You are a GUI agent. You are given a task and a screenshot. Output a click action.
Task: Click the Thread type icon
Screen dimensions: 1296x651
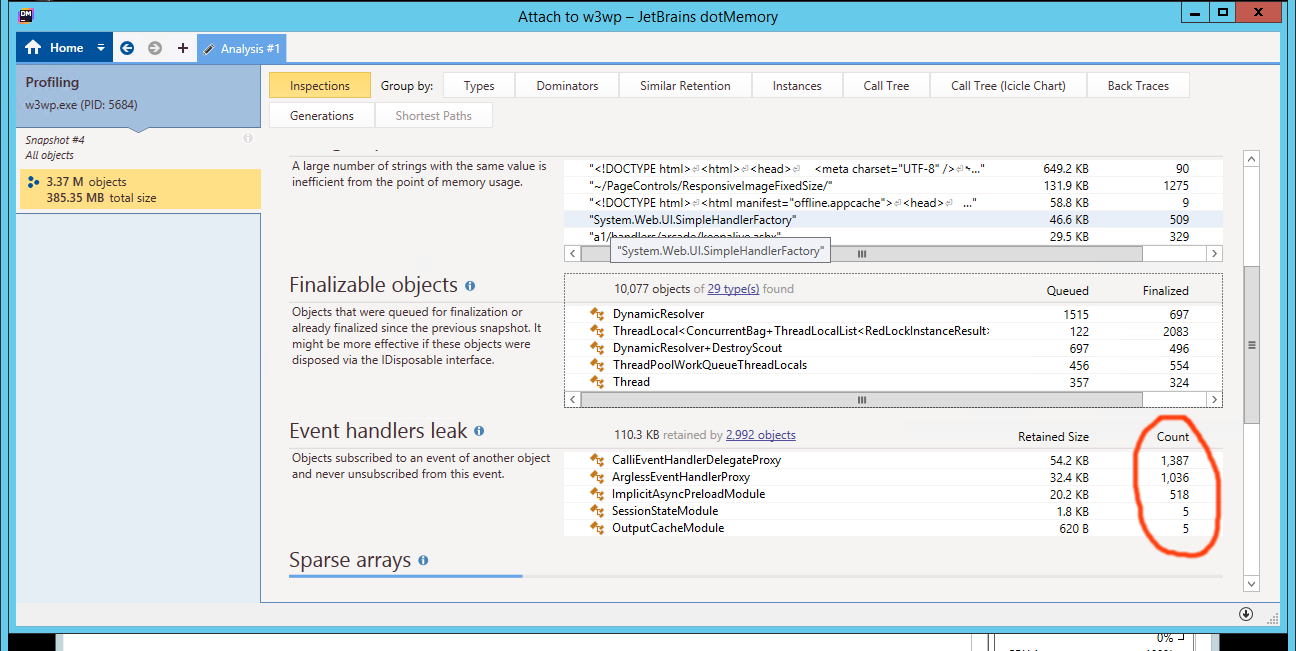coord(598,382)
